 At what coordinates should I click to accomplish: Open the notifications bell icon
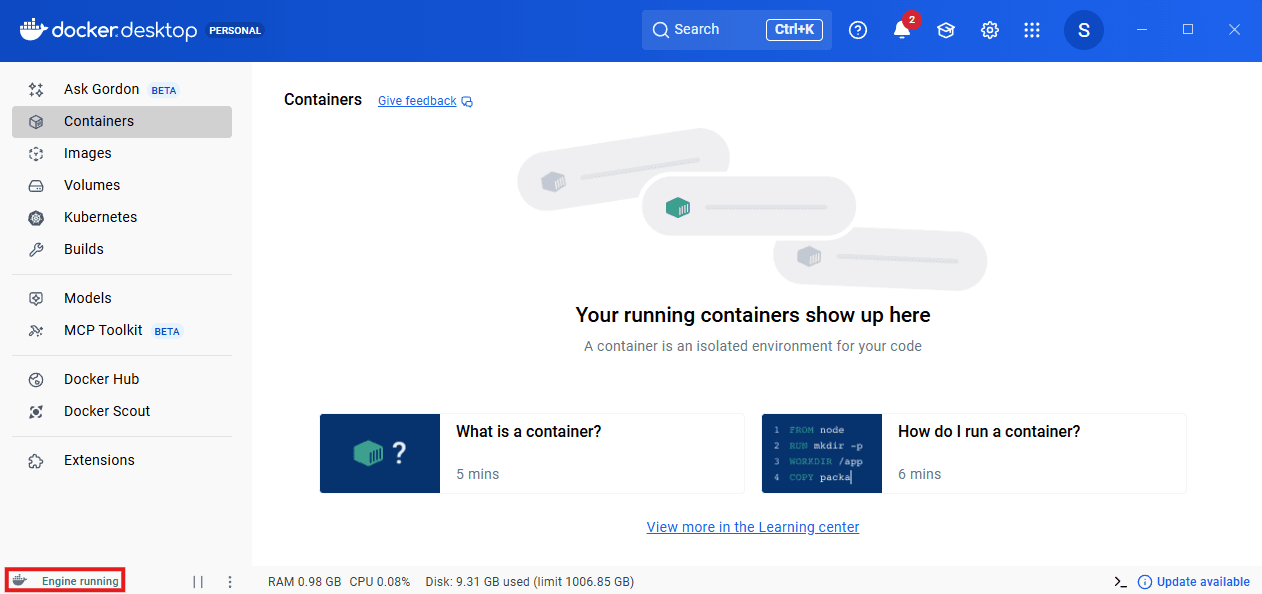(x=902, y=30)
